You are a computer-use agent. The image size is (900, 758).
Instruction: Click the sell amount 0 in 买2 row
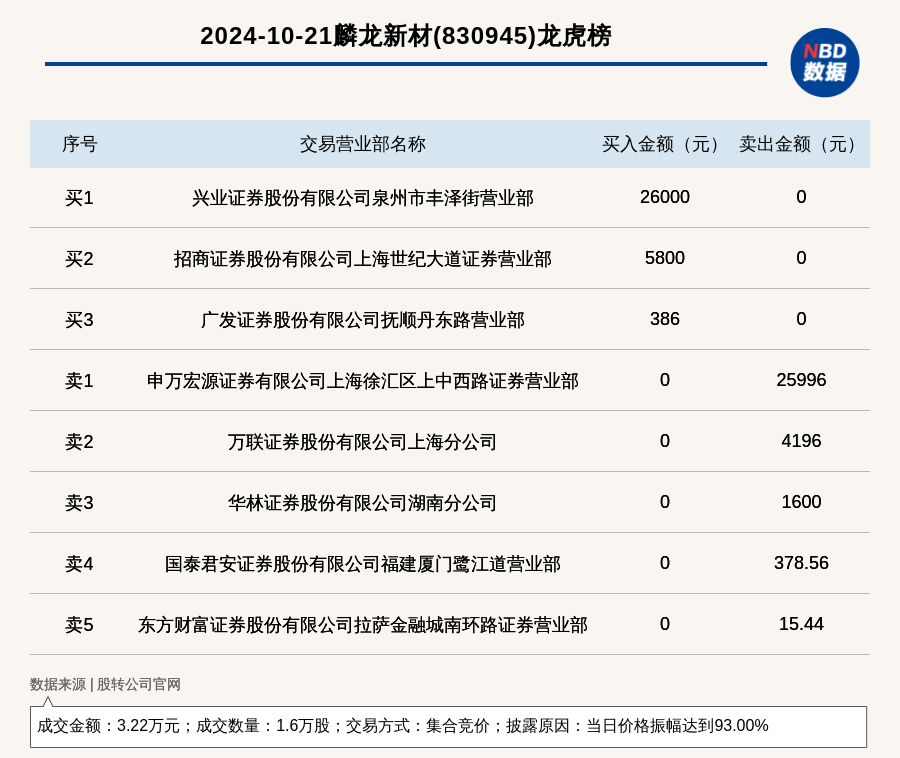pyautogui.click(x=801, y=258)
